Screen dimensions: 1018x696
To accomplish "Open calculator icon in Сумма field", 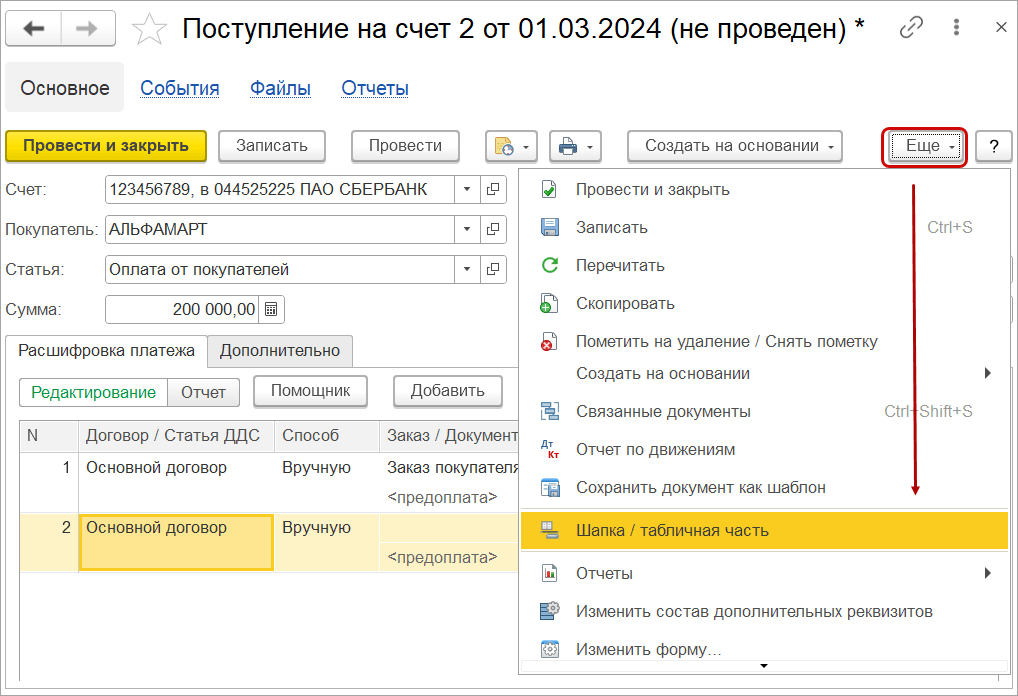I will coord(271,310).
